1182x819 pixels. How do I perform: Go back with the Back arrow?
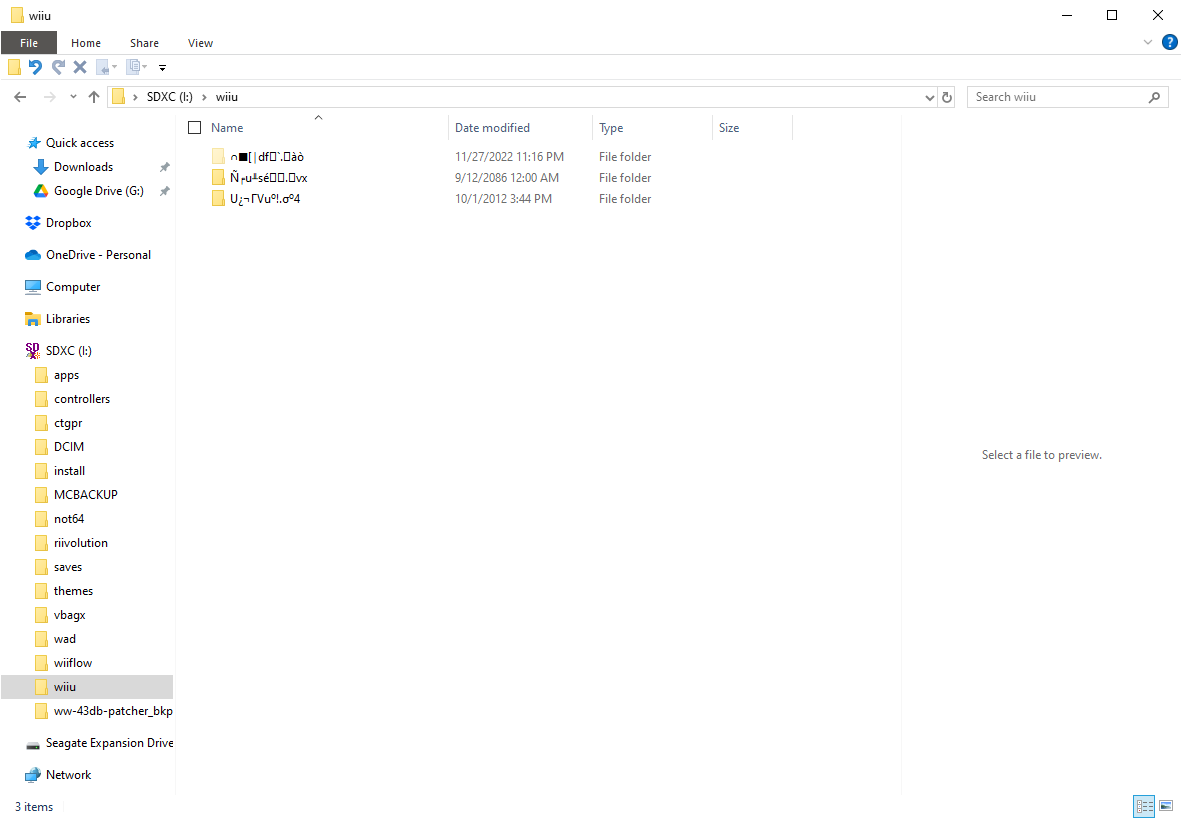tap(20, 97)
